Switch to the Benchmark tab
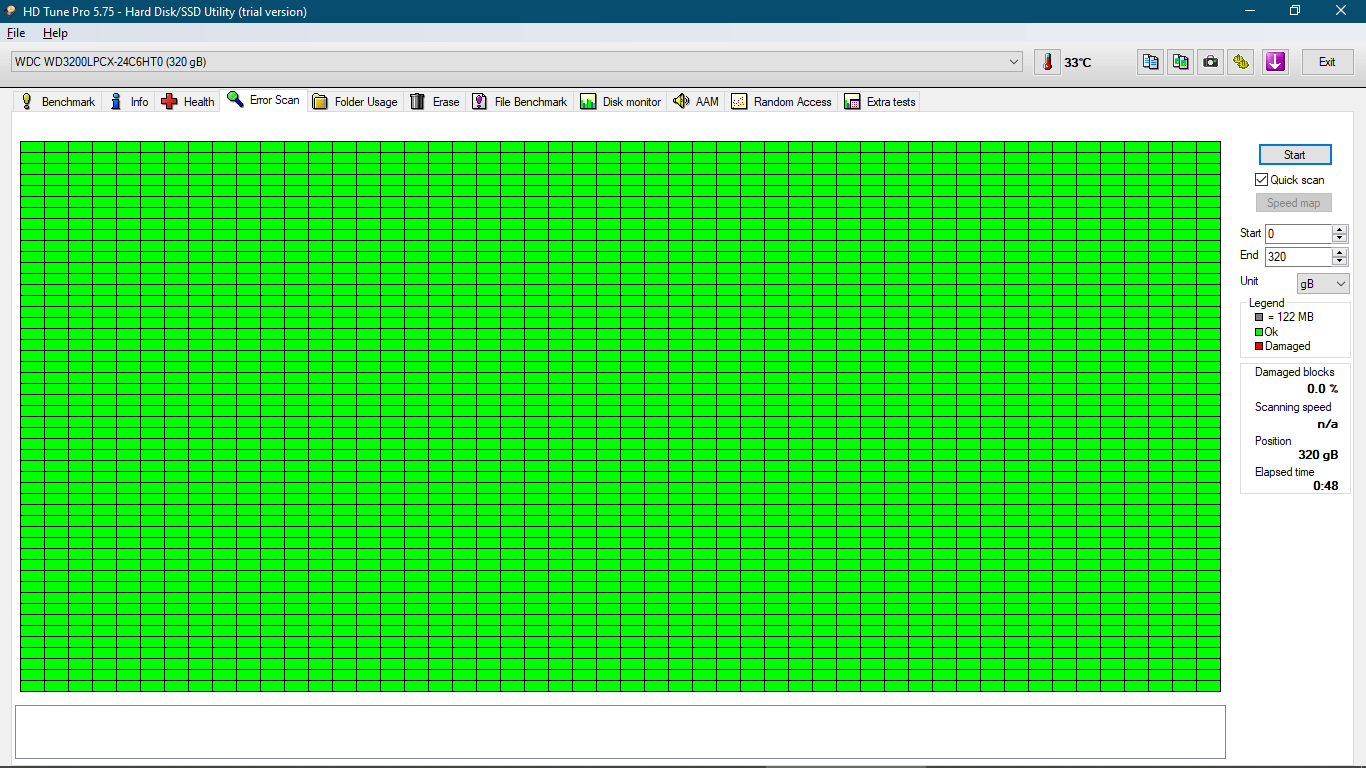 (x=58, y=101)
